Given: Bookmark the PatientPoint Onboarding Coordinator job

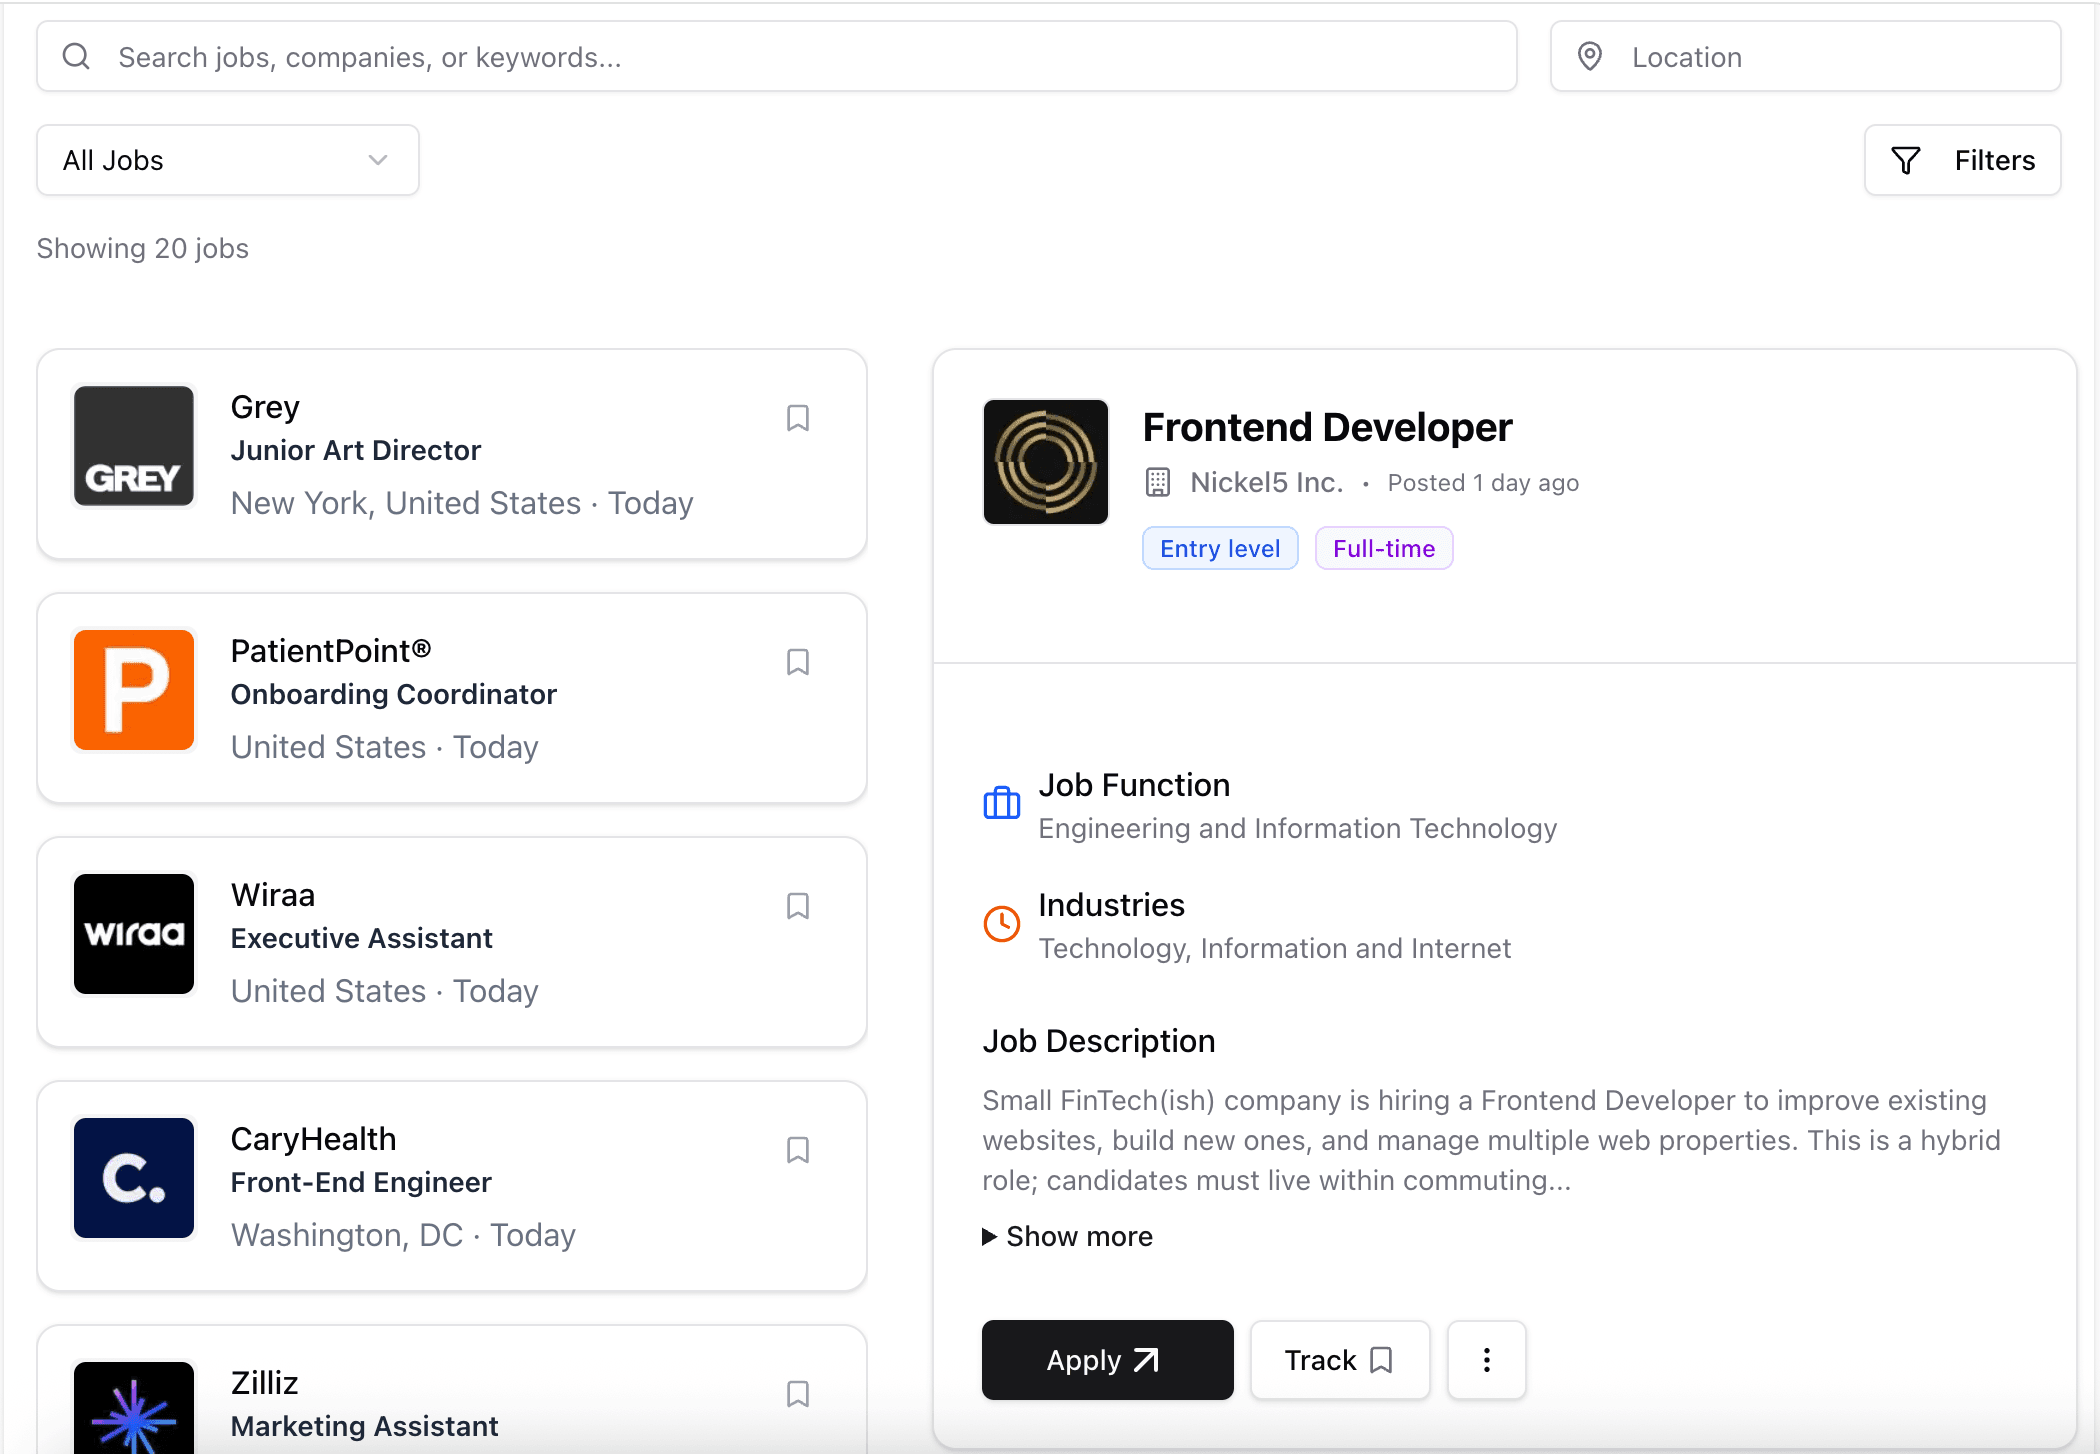Looking at the screenshot, I should pyautogui.click(x=797, y=662).
